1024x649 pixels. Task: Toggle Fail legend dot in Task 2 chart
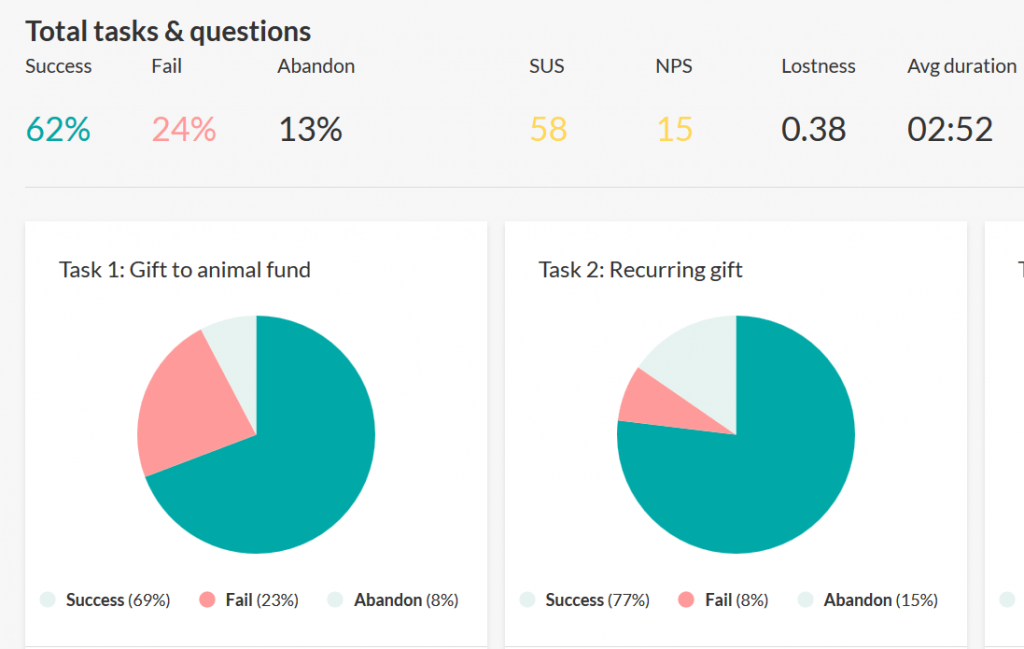click(x=686, y=599)
